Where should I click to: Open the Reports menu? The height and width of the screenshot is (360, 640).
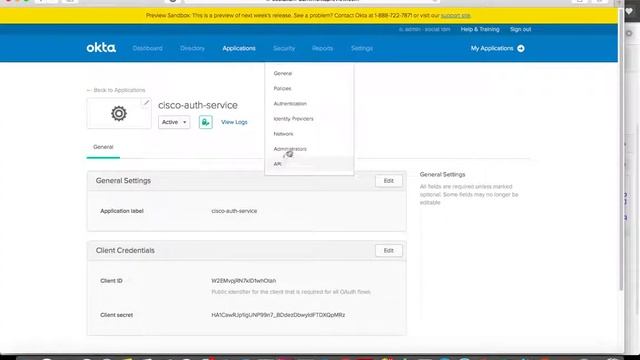(x=322, y=48)
